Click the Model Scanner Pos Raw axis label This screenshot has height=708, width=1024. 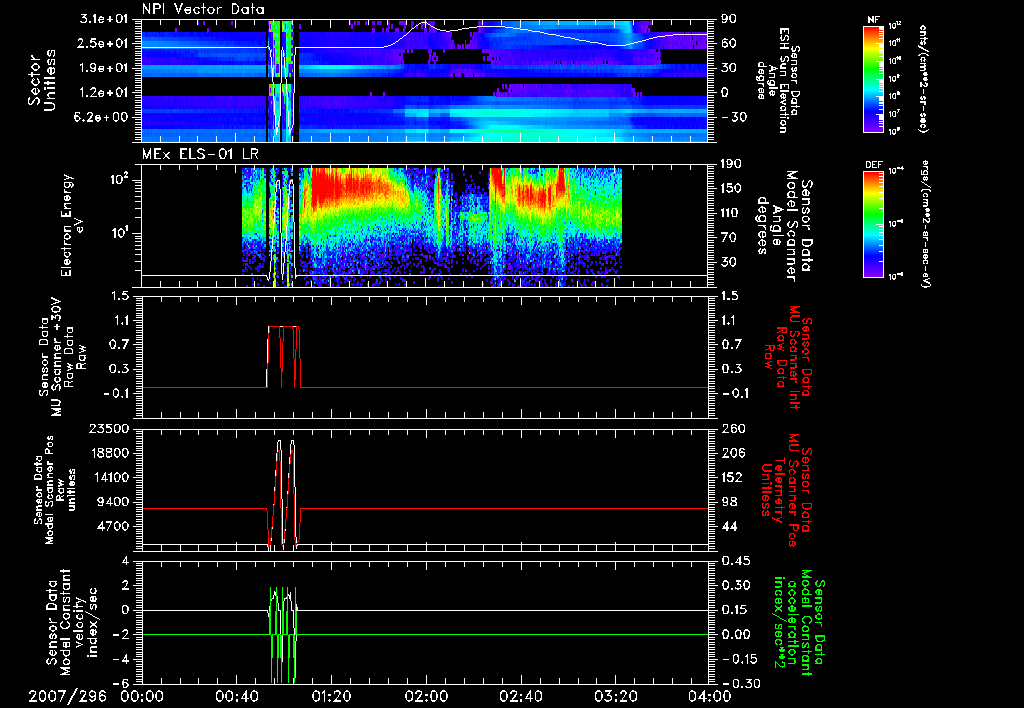[55, 490]
